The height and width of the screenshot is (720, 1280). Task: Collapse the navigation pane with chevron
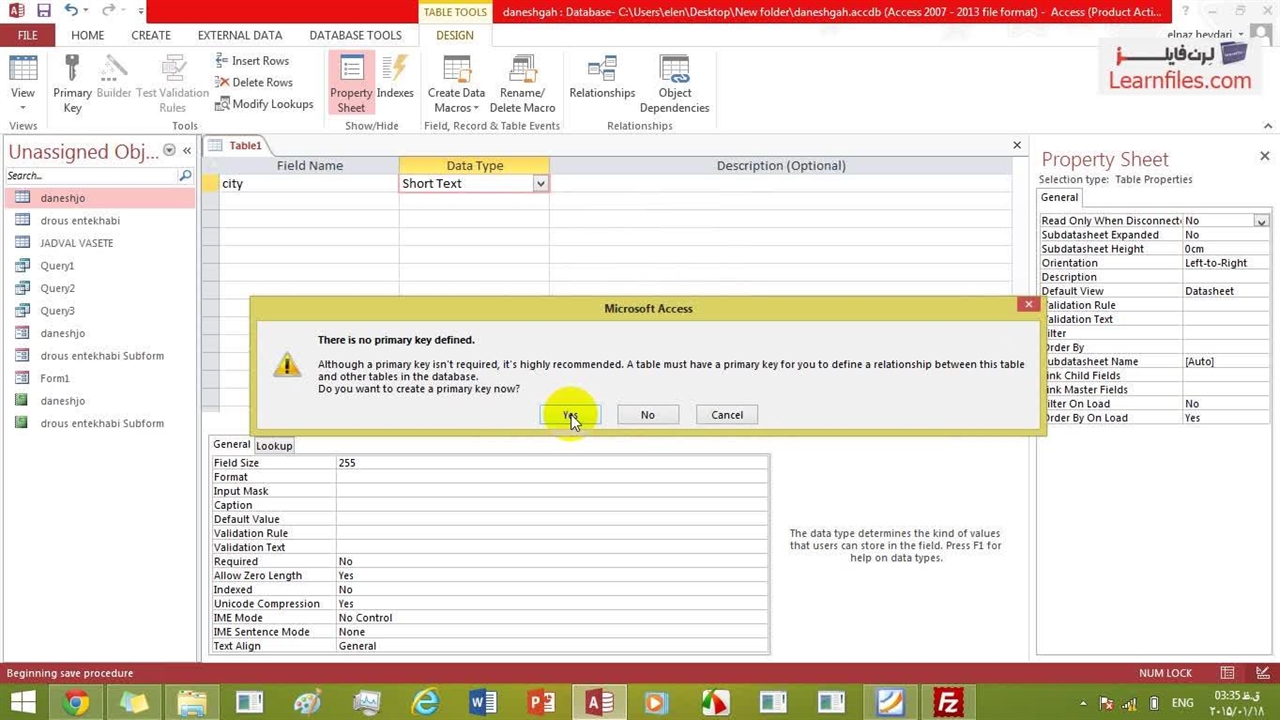pyautogui.click(x=187, y=151)
